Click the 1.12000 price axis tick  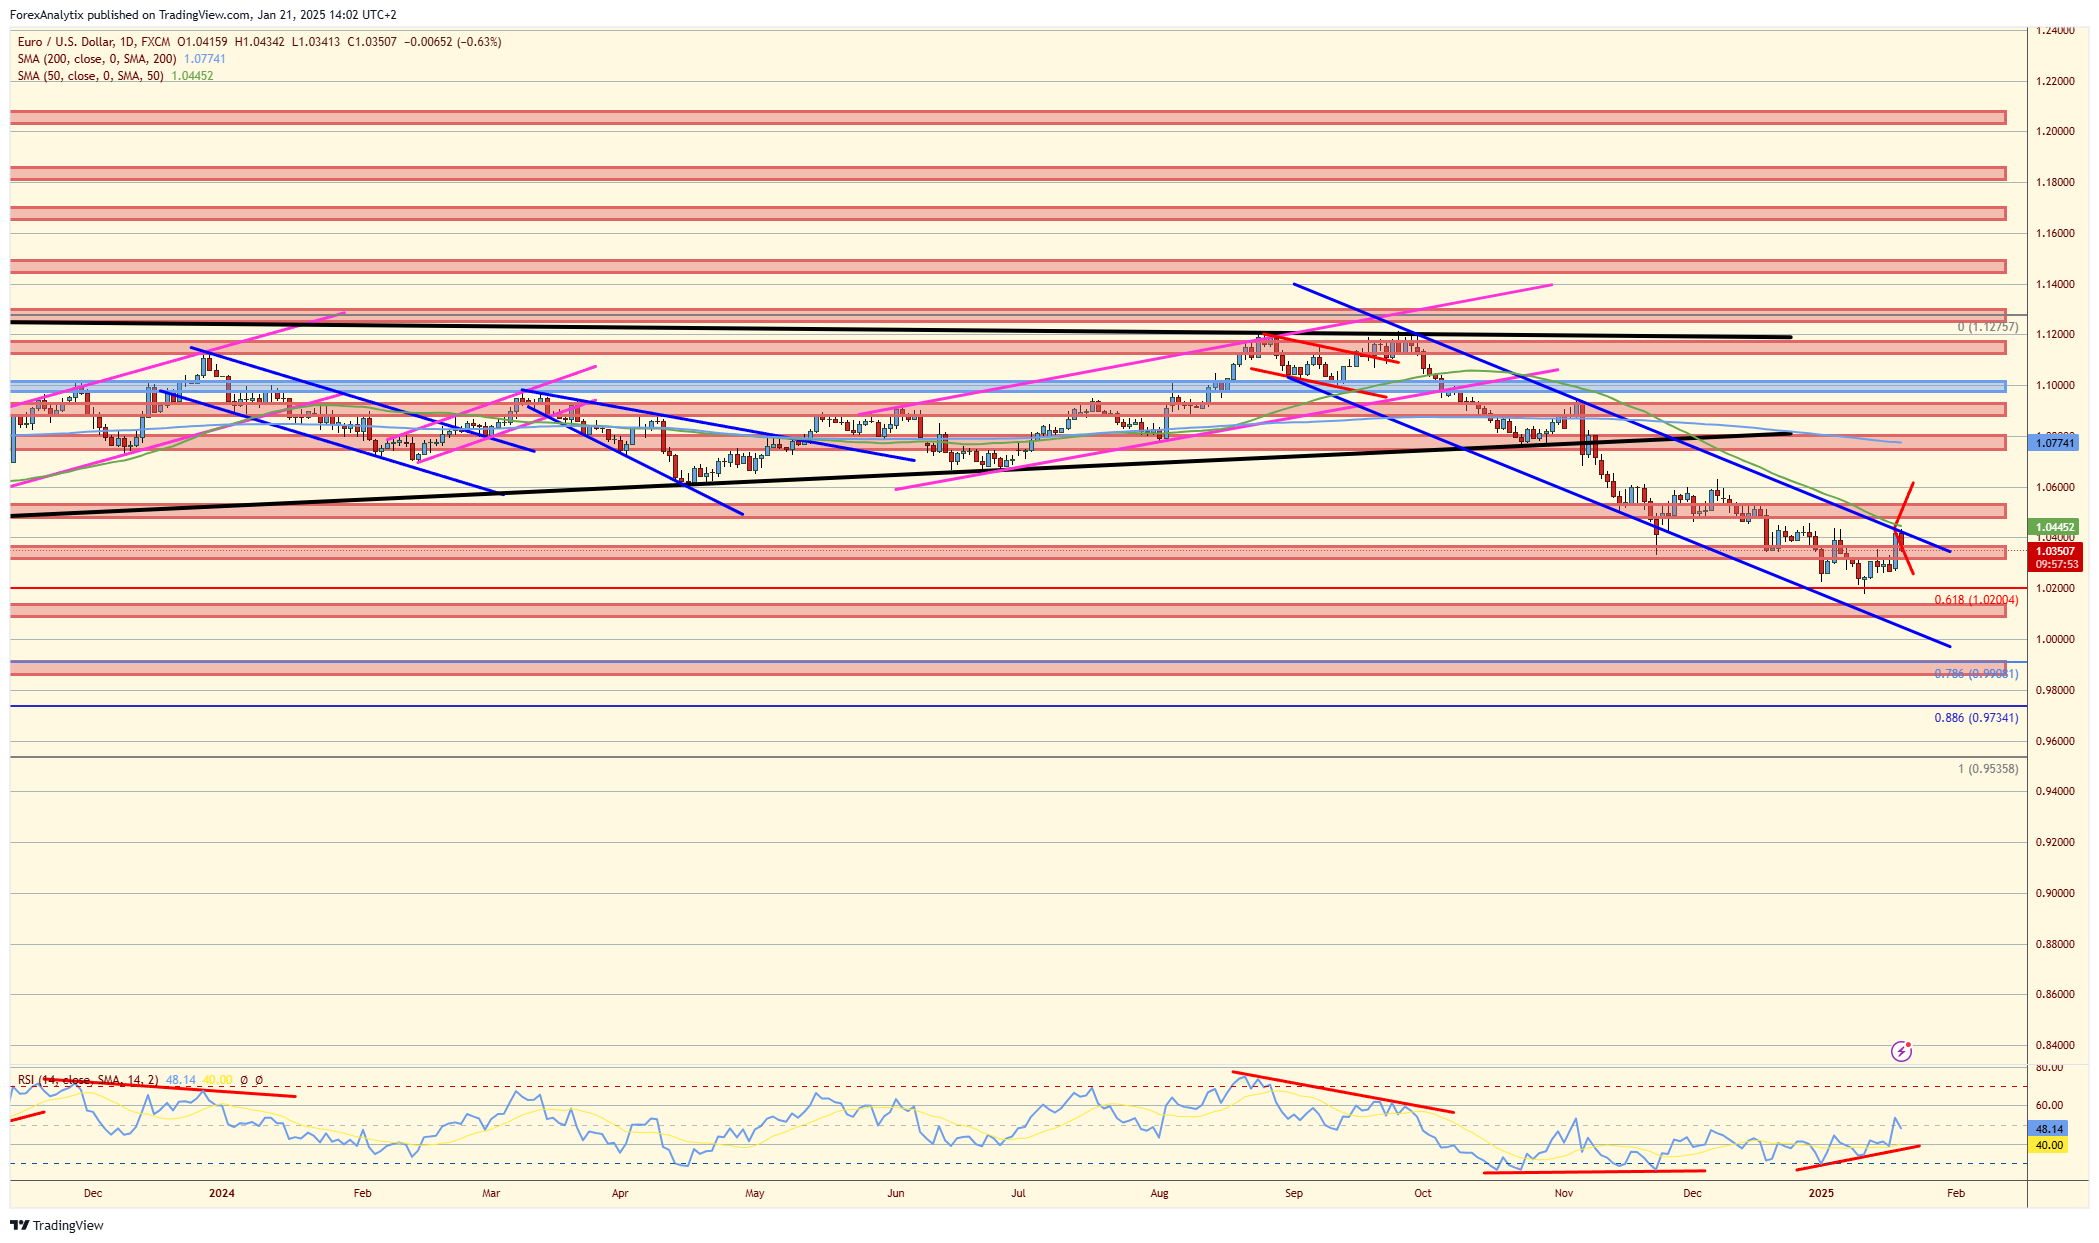click(x=2055, y=334)
